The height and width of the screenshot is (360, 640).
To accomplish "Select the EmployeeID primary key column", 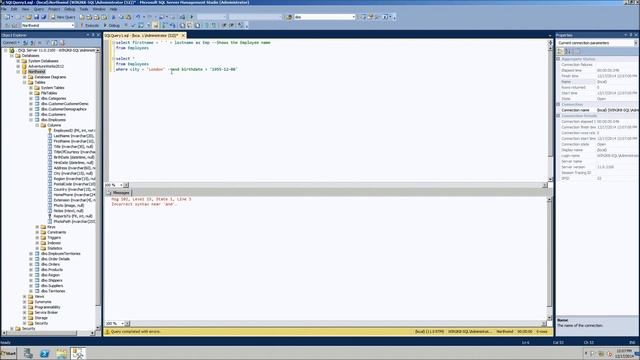I will point(74,130).
